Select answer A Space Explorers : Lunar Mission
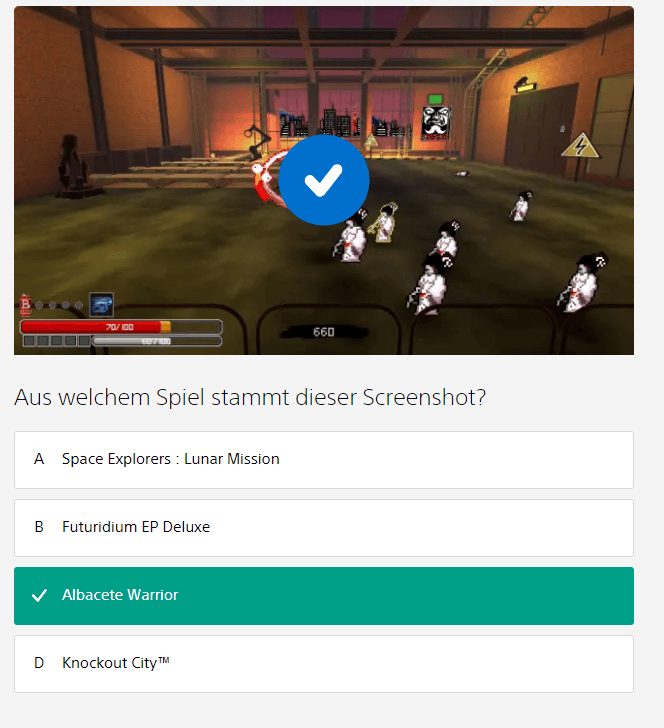The height and width of the screenshot is (728, 664). (x=324, y=460)
